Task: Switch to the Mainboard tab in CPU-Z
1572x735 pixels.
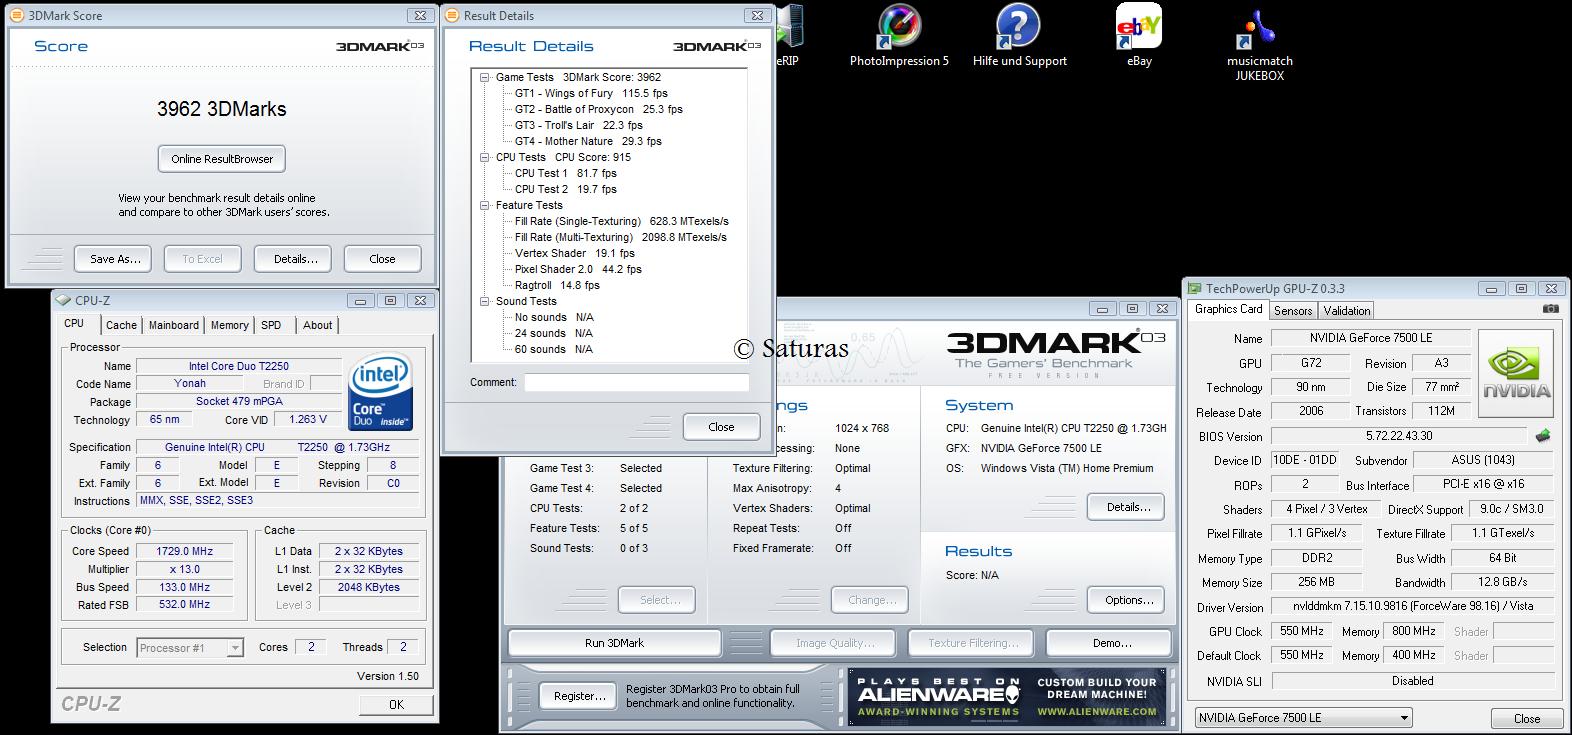Action: 173,325
